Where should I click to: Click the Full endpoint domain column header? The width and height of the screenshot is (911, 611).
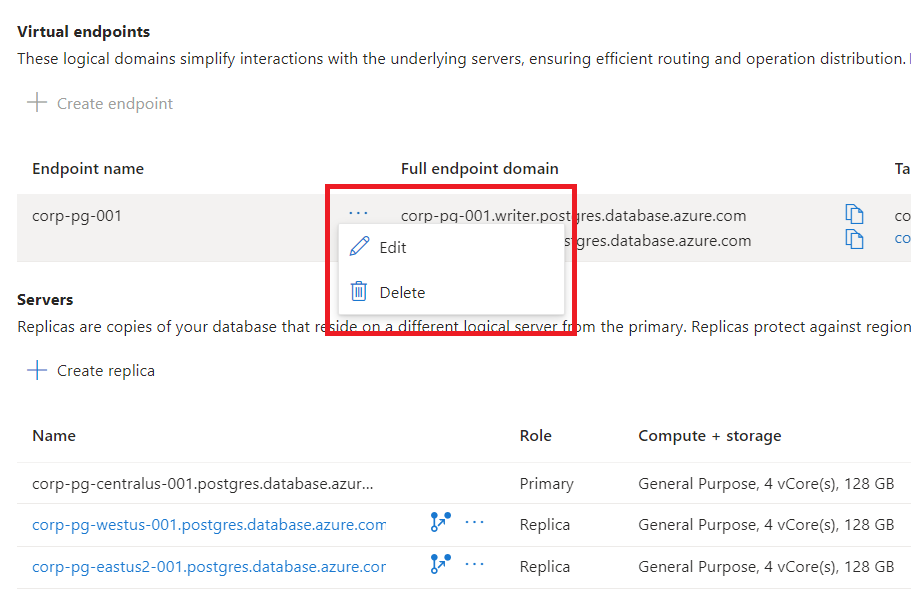pyautogui.click(x=480, y=169)
